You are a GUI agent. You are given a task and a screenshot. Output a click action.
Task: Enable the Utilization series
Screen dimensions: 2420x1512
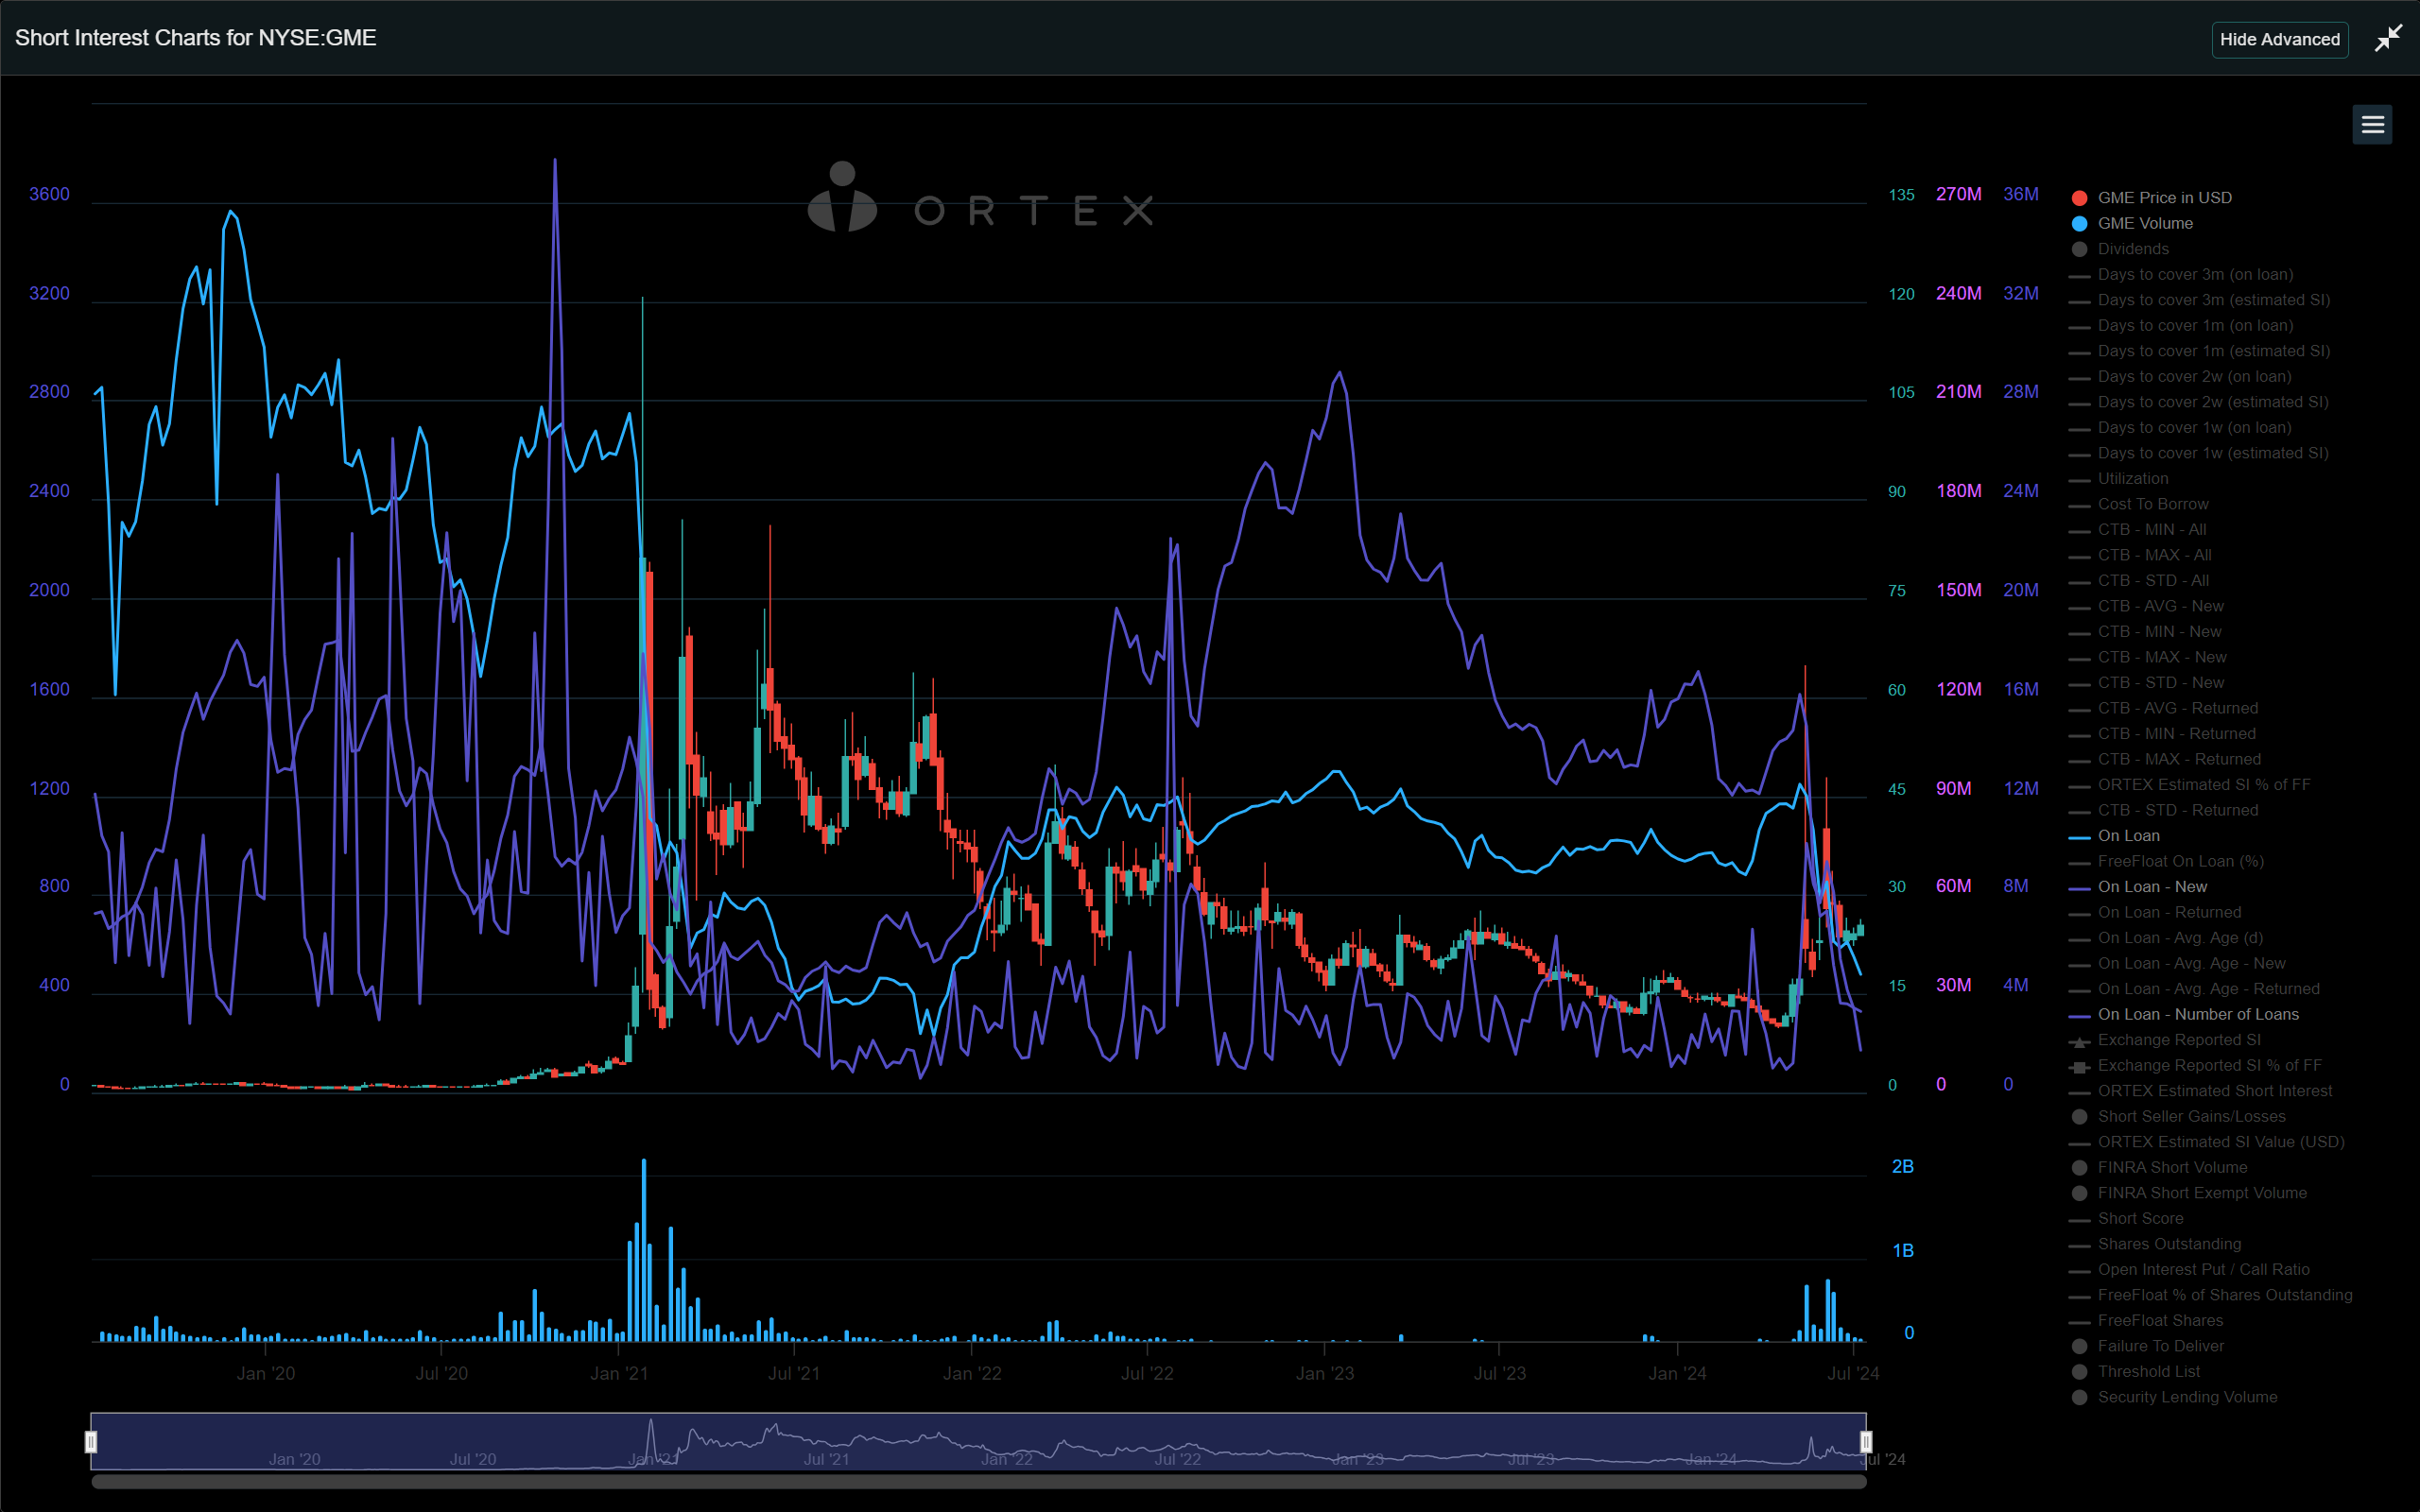coord(2133,478)
